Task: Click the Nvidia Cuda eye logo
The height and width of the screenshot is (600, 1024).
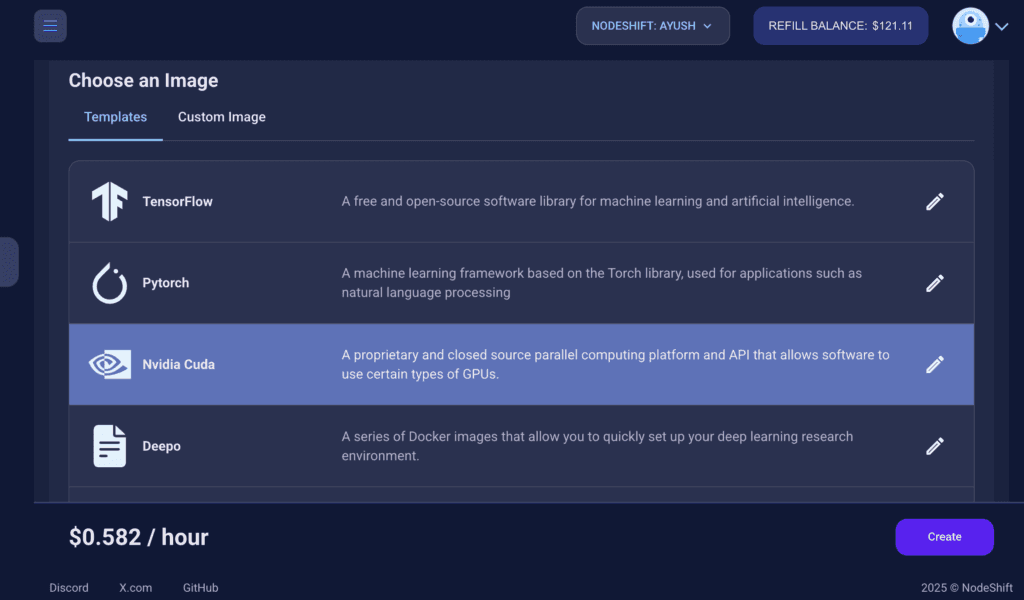Action: 110,365
